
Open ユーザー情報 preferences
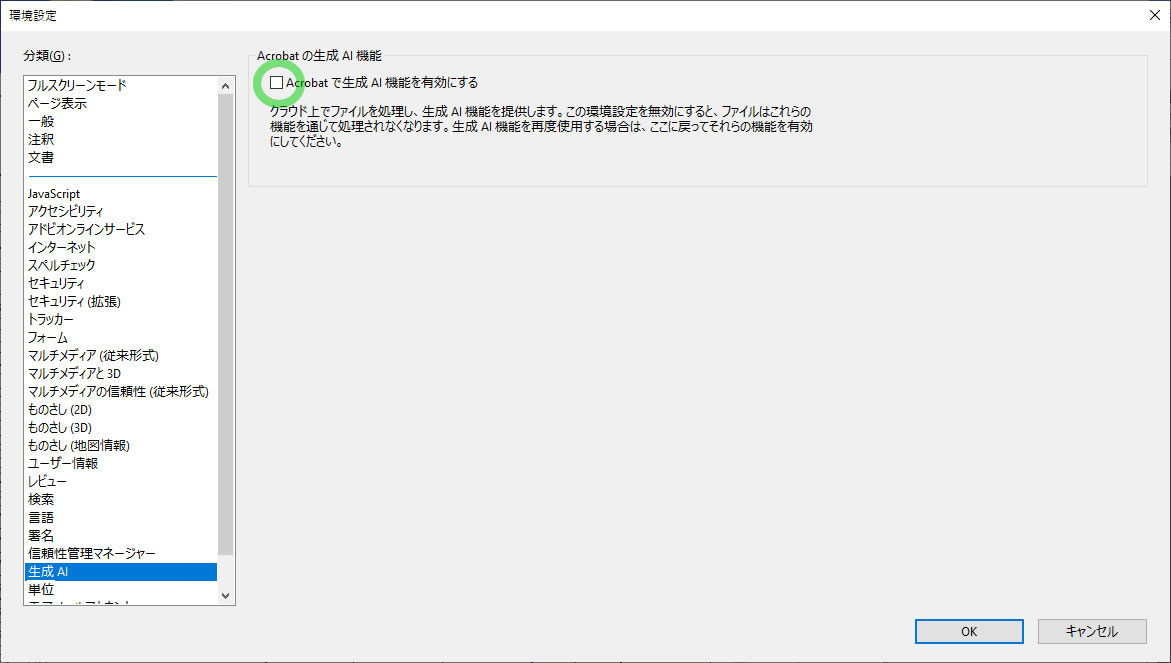[x=62, y=463]
